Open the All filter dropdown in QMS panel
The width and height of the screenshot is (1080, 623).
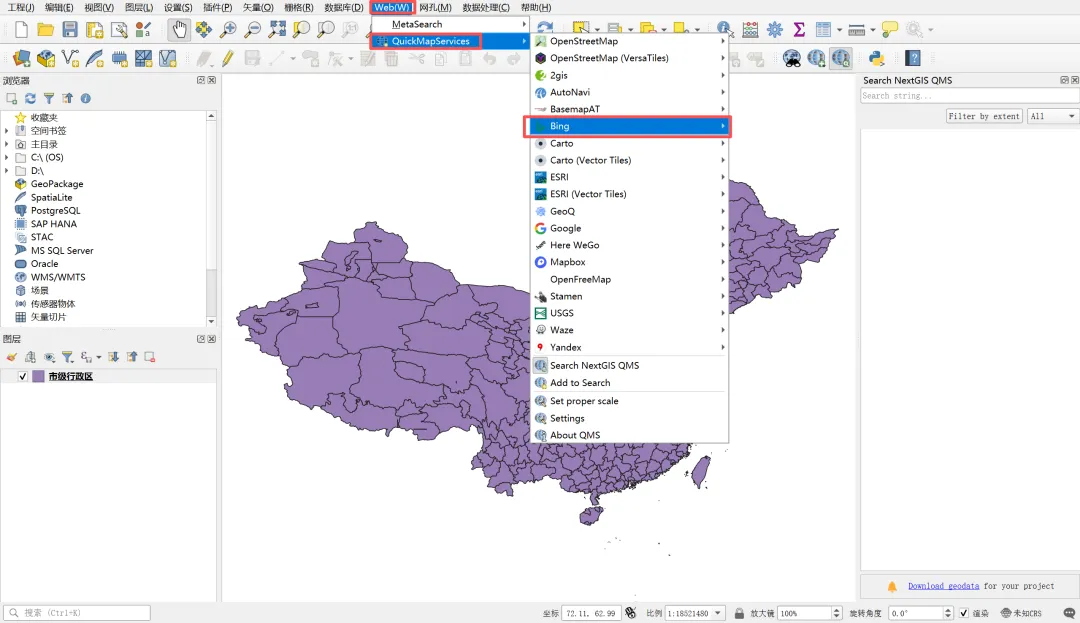[1052, 116]
